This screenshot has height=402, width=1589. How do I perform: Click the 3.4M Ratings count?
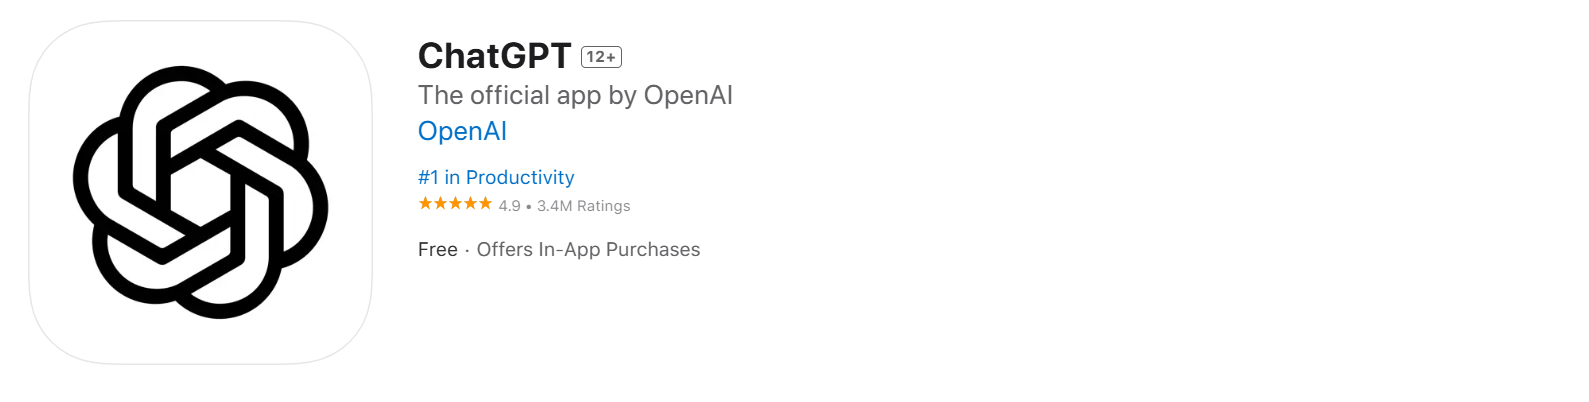pyautogui.click(x=584, y=206)
